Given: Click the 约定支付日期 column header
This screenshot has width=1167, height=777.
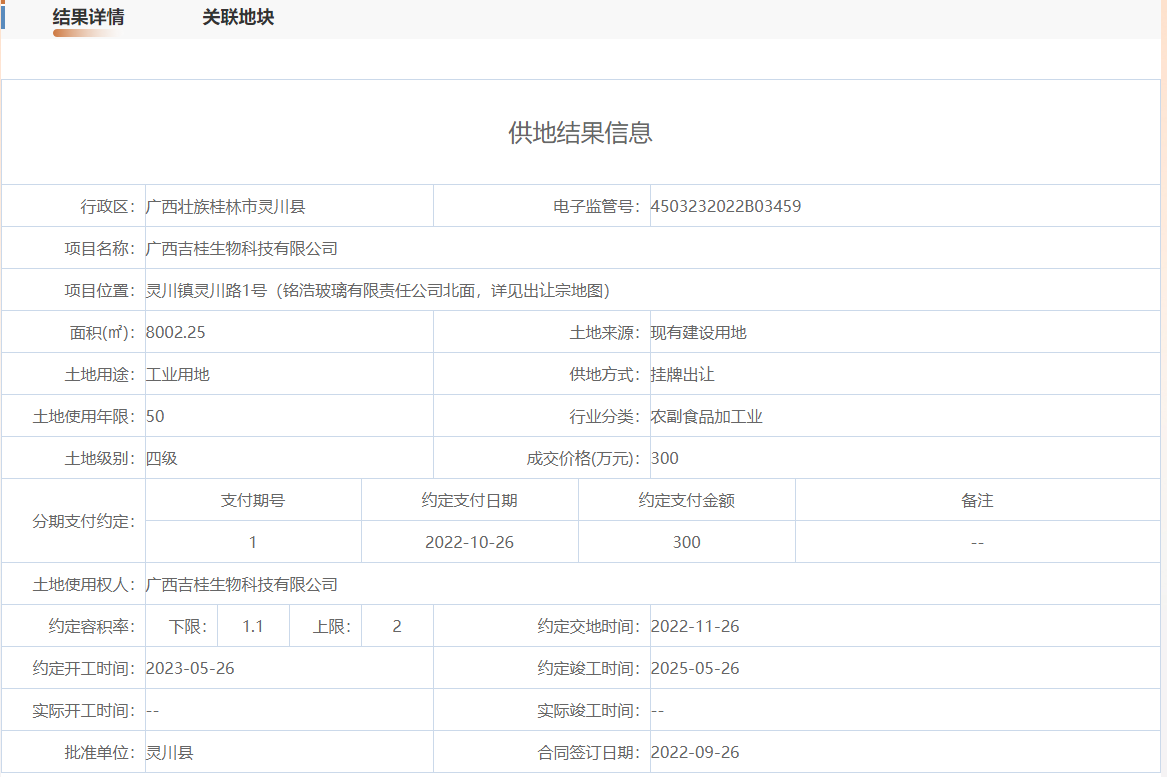Looking at the screenshot, I should (469, 500).
